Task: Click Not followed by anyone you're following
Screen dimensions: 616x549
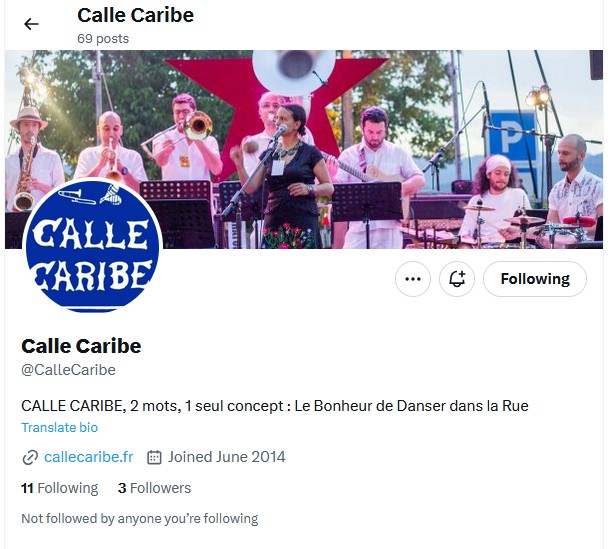Action: click(139, 519)
